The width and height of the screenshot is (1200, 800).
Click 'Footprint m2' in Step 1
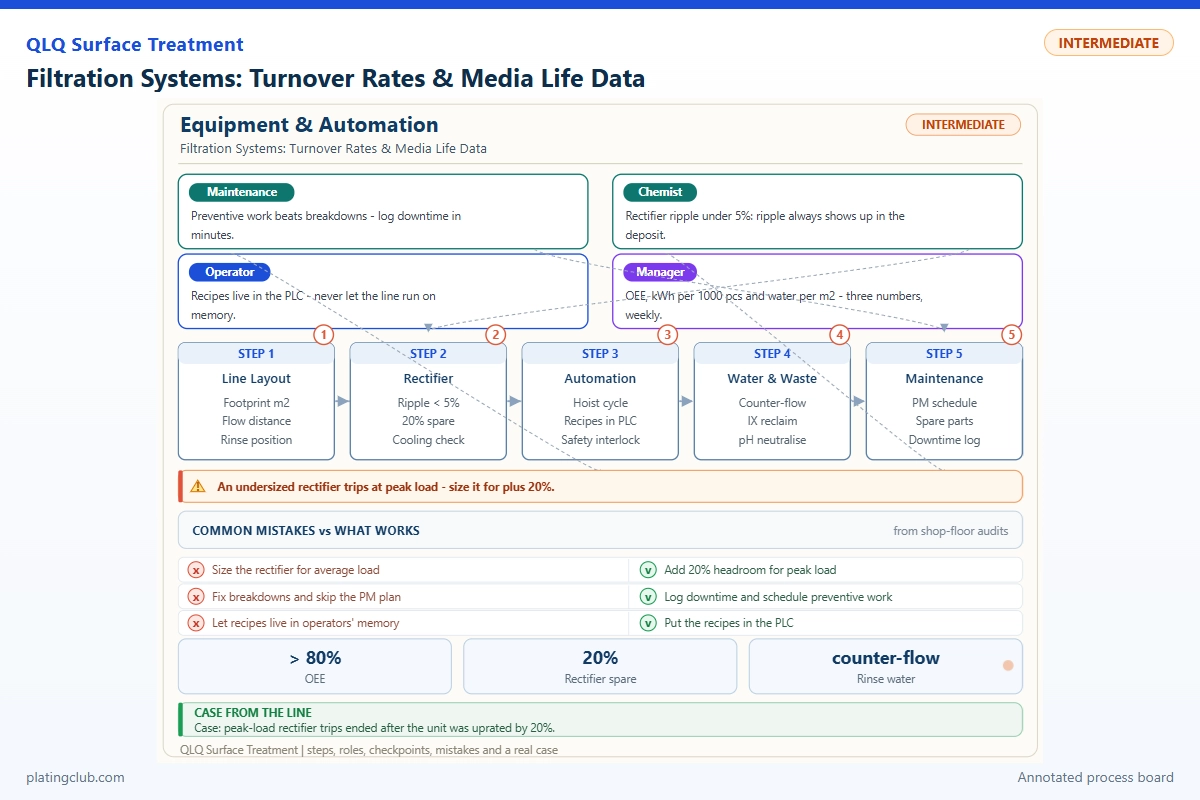(256, 403)
